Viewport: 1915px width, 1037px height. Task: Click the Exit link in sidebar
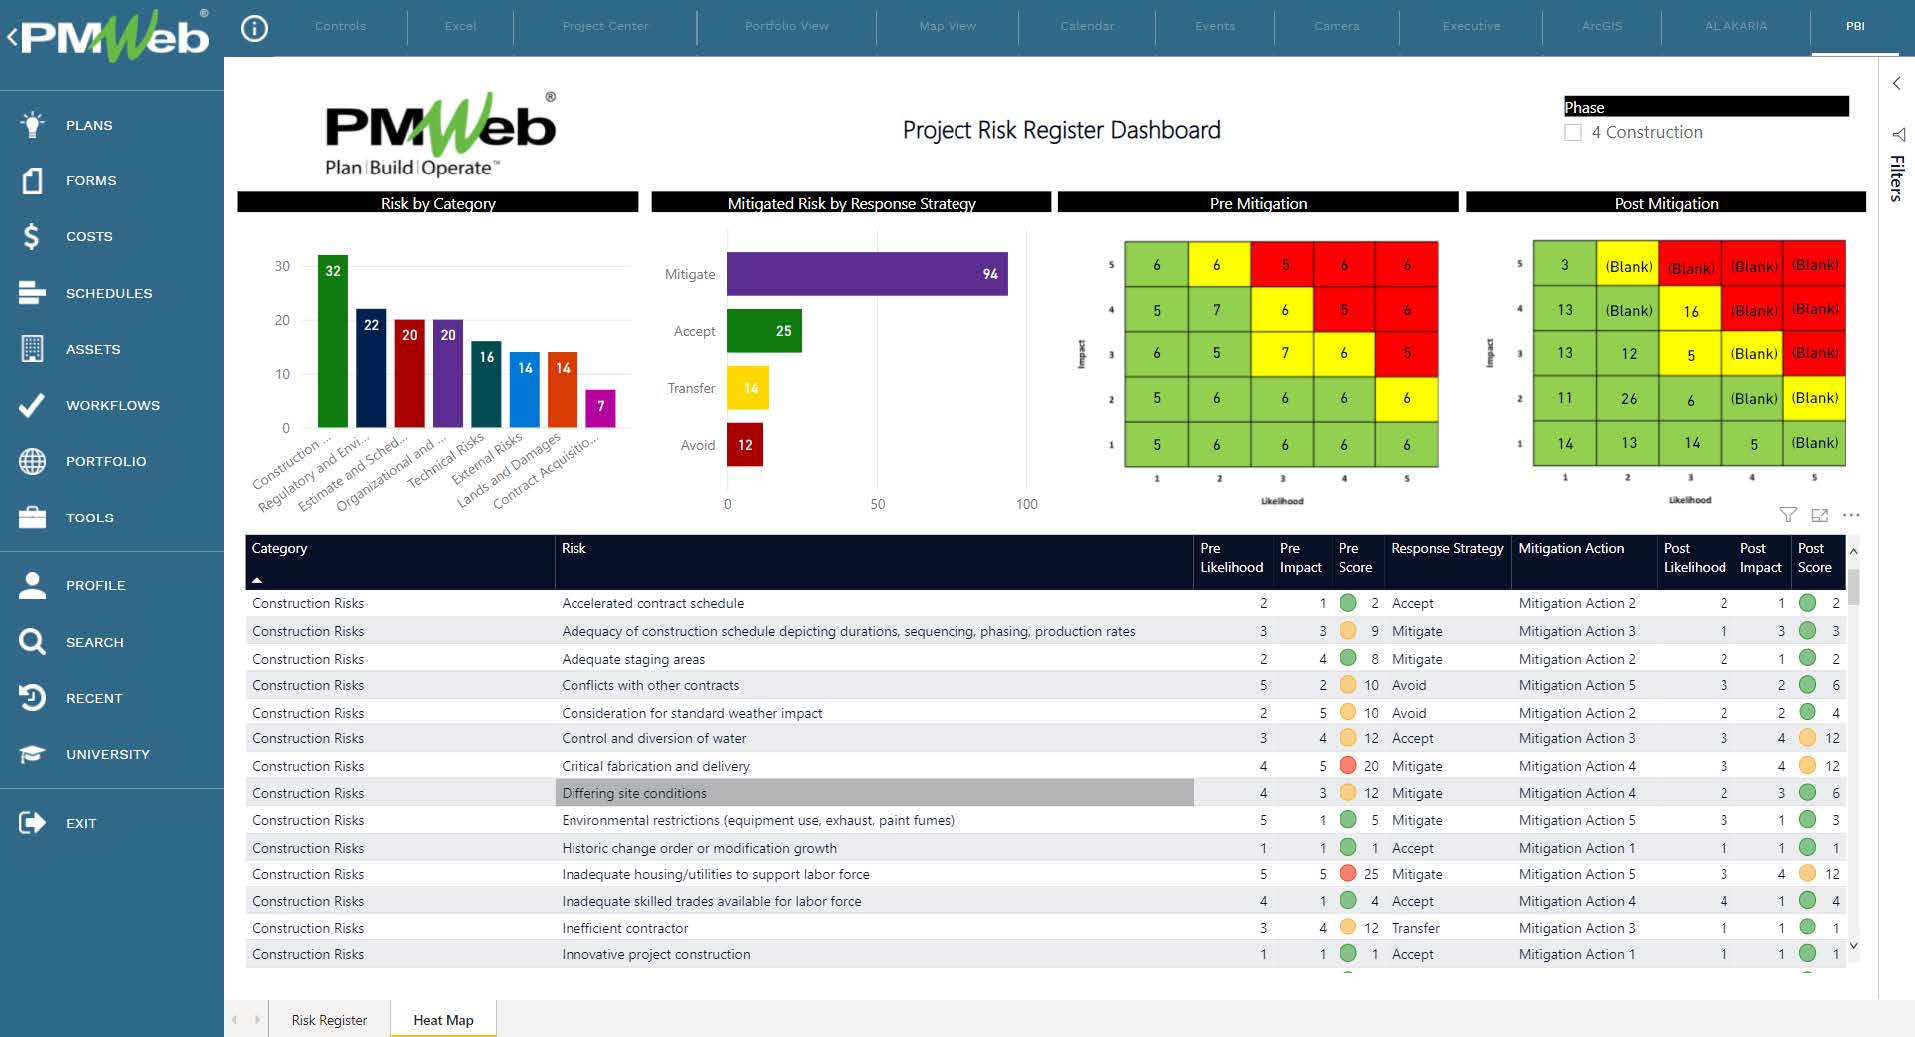coord(81,823)
